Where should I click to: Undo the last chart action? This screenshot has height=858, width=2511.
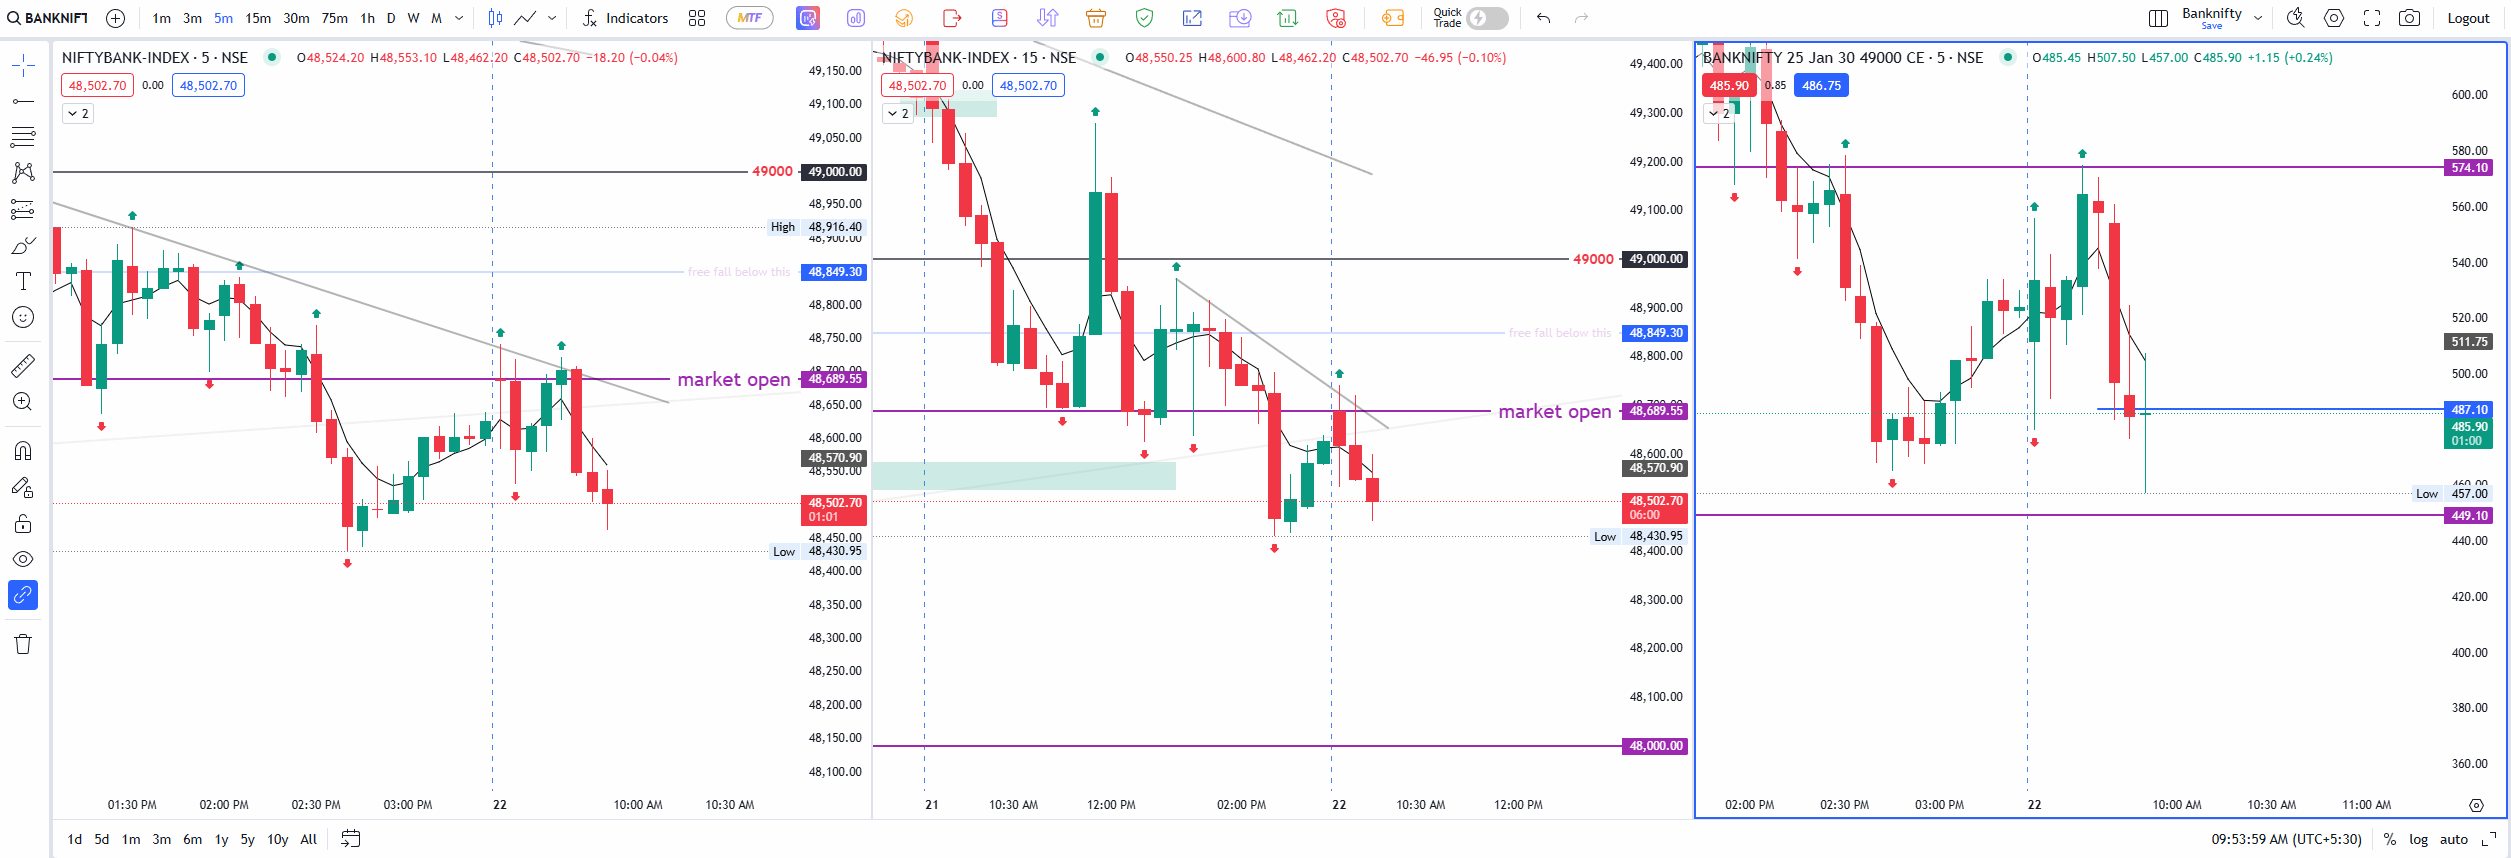tap(1543, 18)
